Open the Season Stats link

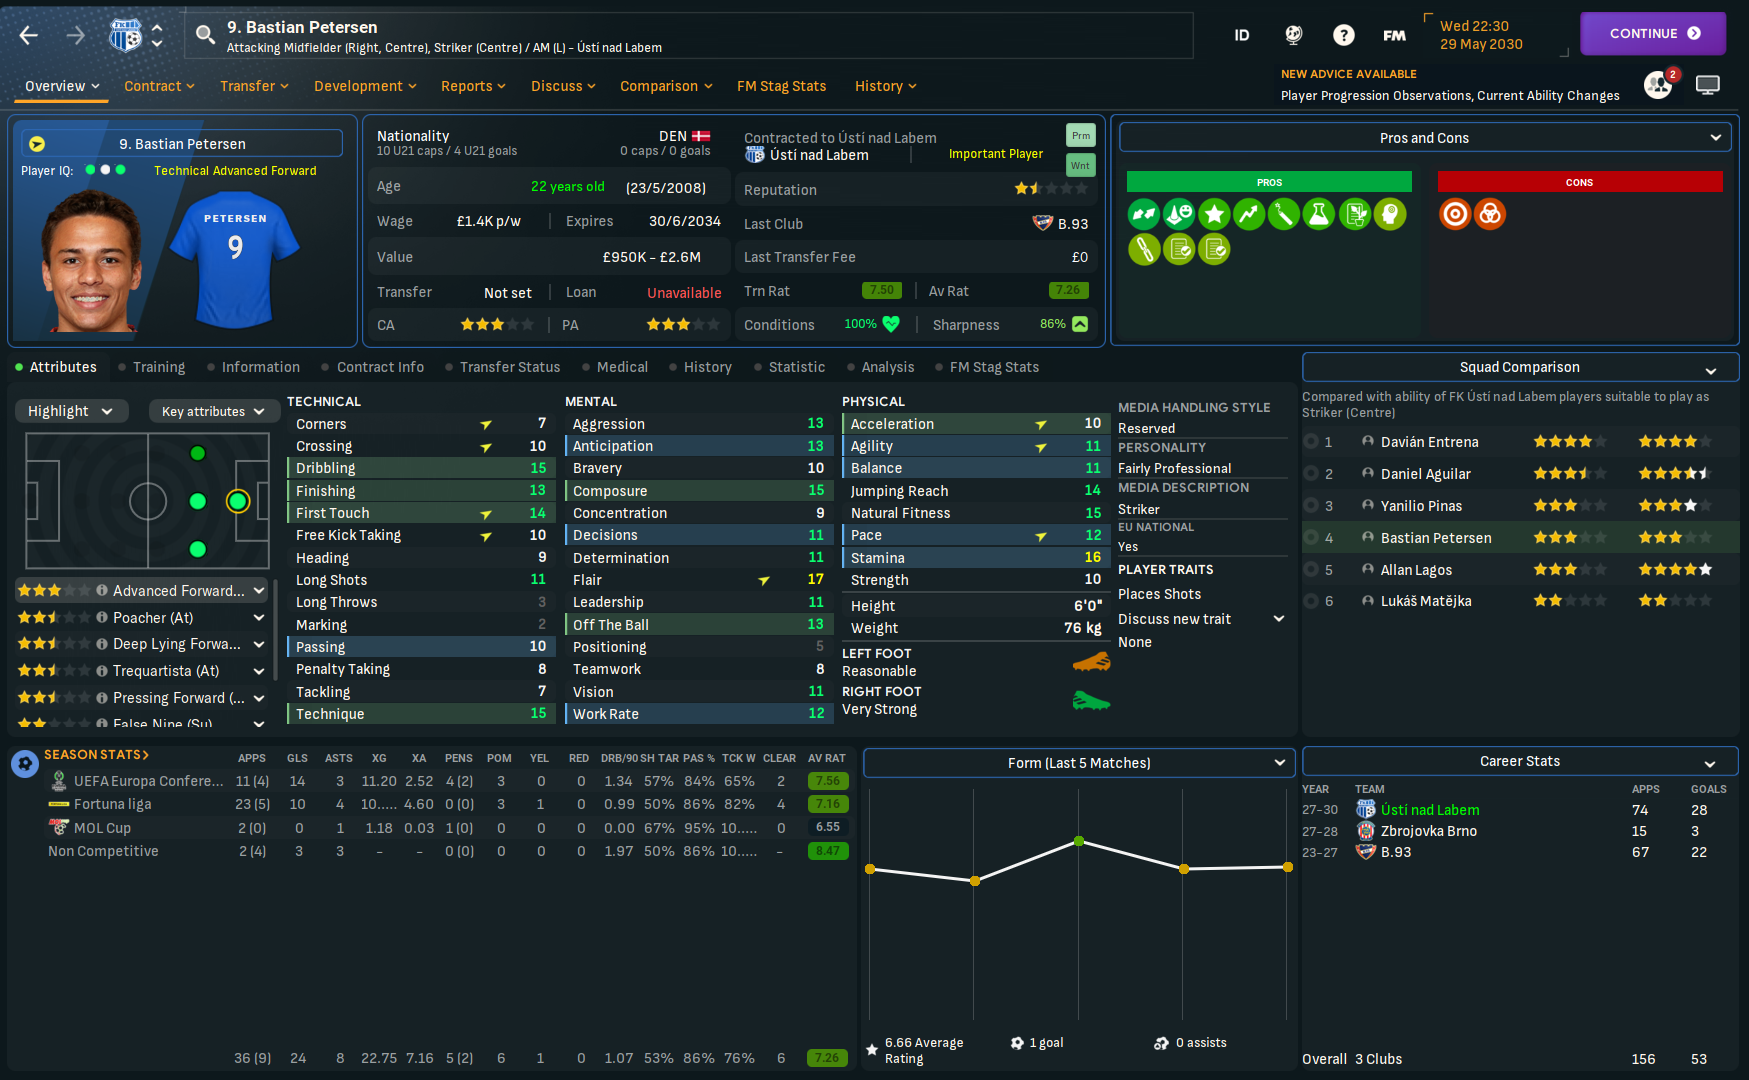click(x=96, y=755)
